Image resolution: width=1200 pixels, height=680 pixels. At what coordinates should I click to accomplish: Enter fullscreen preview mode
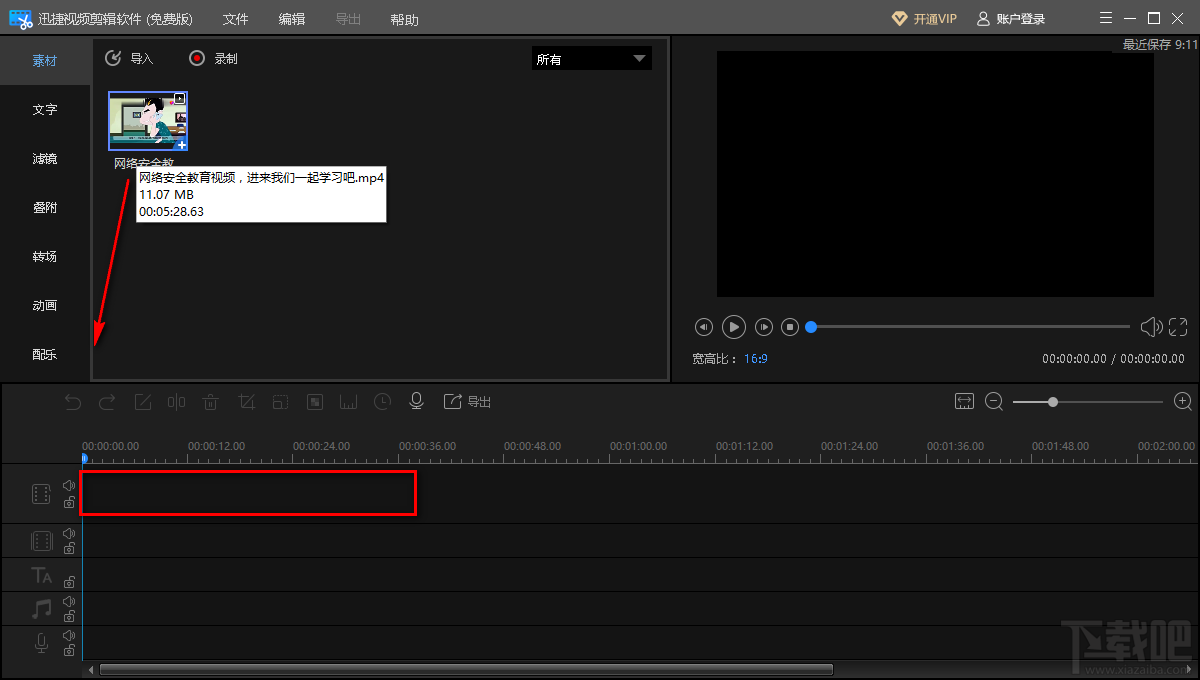pos(1178,327)
